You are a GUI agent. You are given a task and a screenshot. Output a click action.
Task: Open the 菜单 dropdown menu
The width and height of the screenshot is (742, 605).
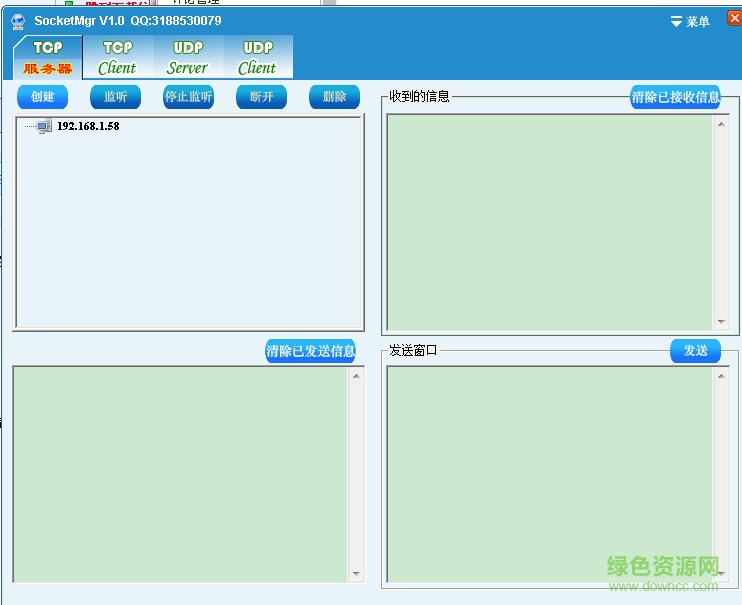click(x=690, y=21)
